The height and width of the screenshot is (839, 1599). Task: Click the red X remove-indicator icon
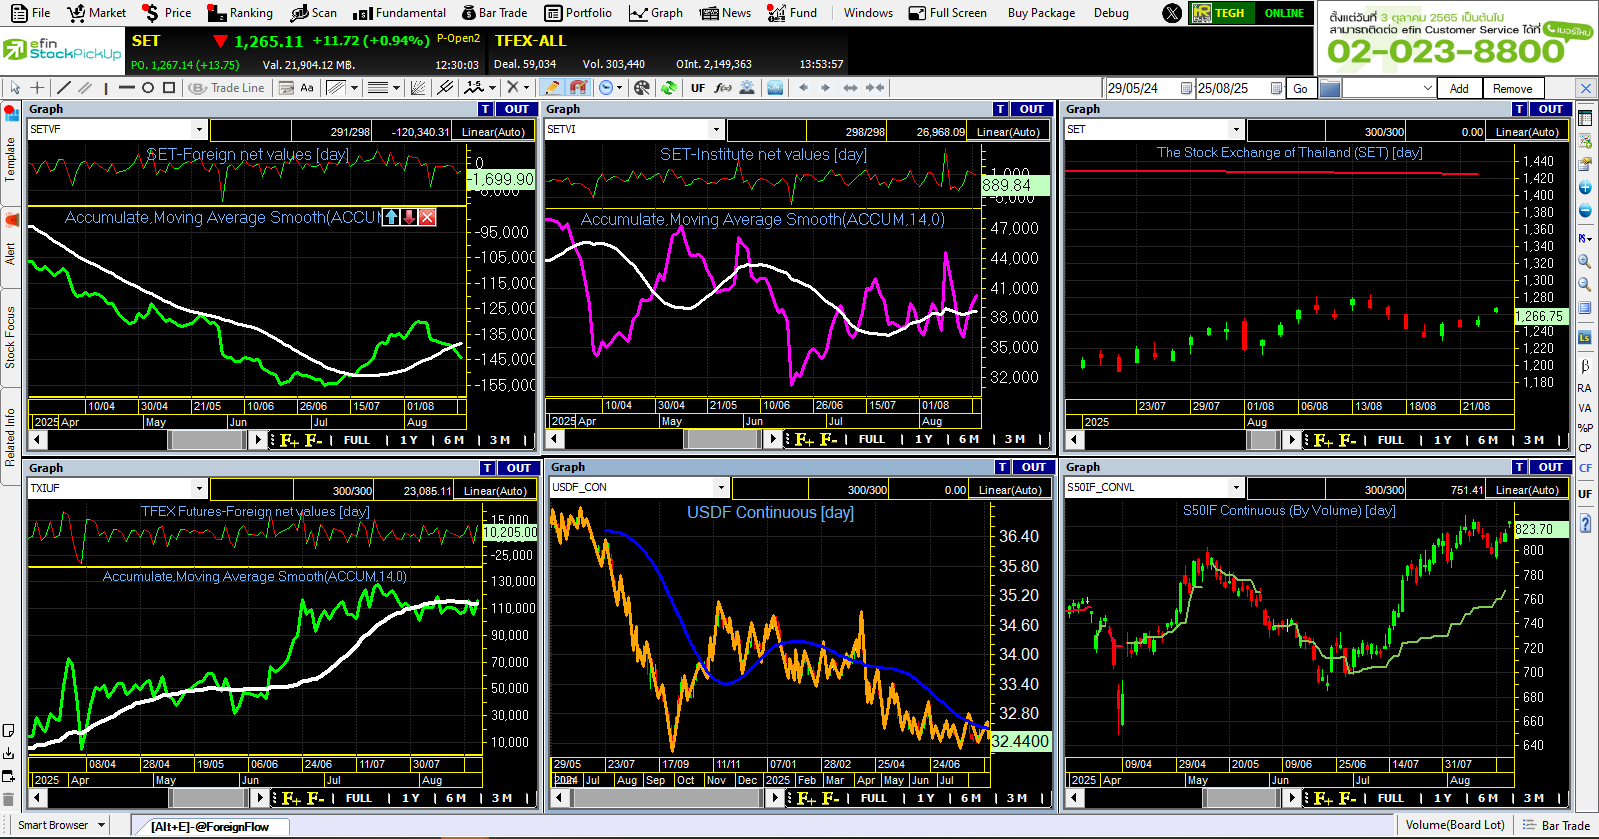[427, 217]
